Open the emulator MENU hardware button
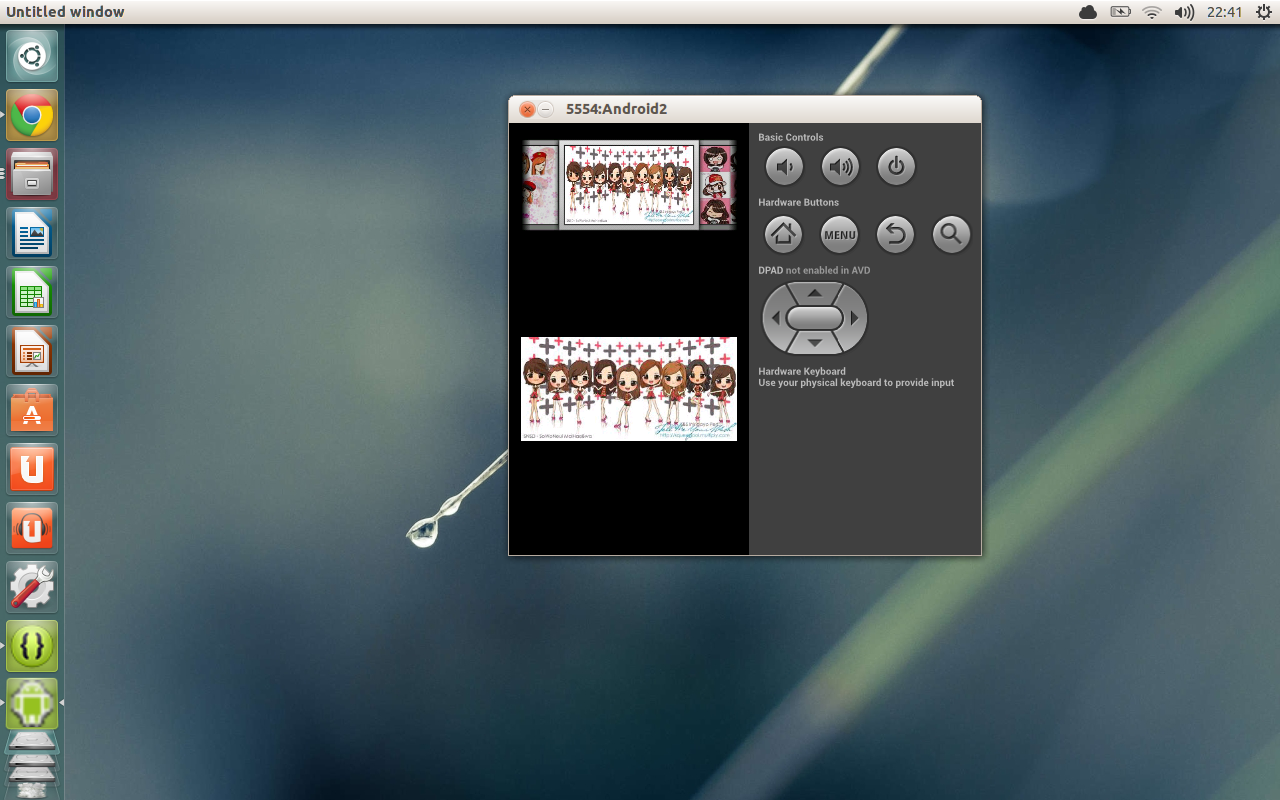Screen dimensions: 1280x800 [840, 235]
